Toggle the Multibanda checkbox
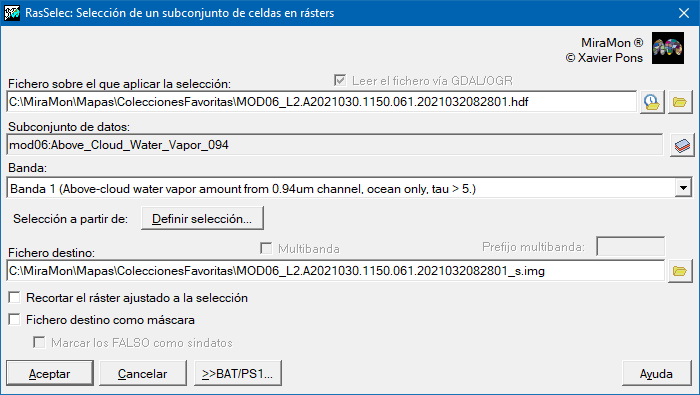 (x=266, y=248)
